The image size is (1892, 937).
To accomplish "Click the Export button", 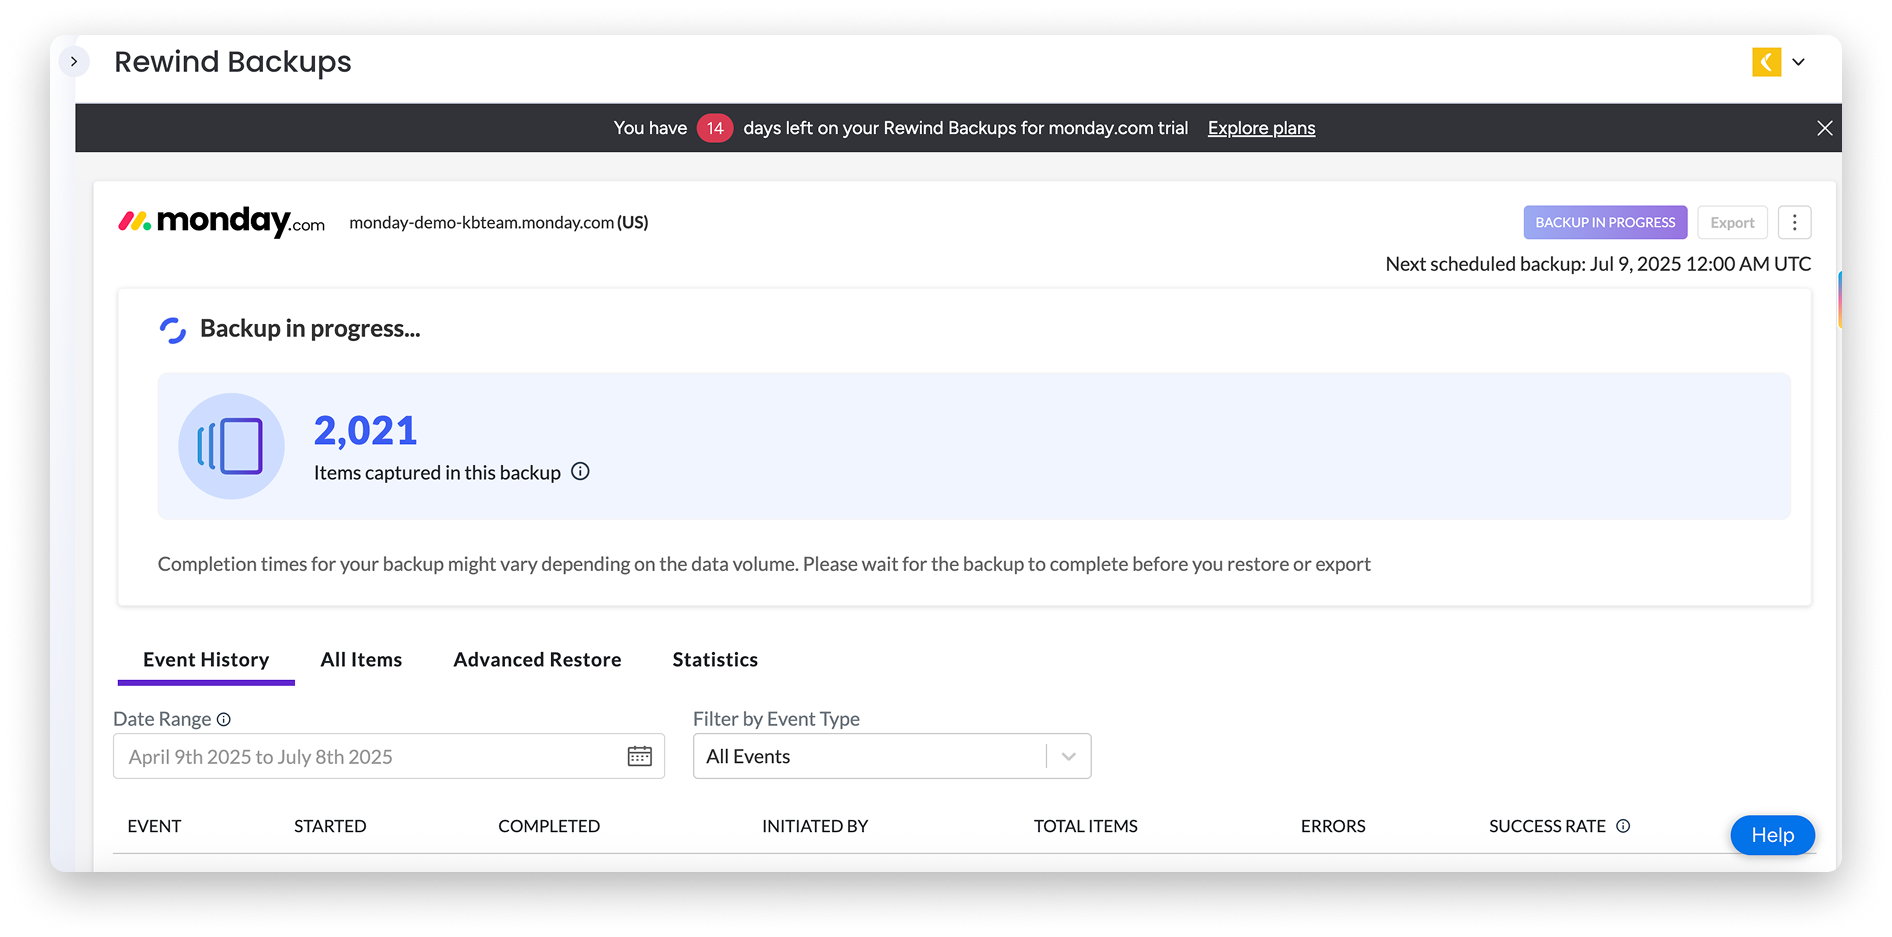I will (1732, 222).
